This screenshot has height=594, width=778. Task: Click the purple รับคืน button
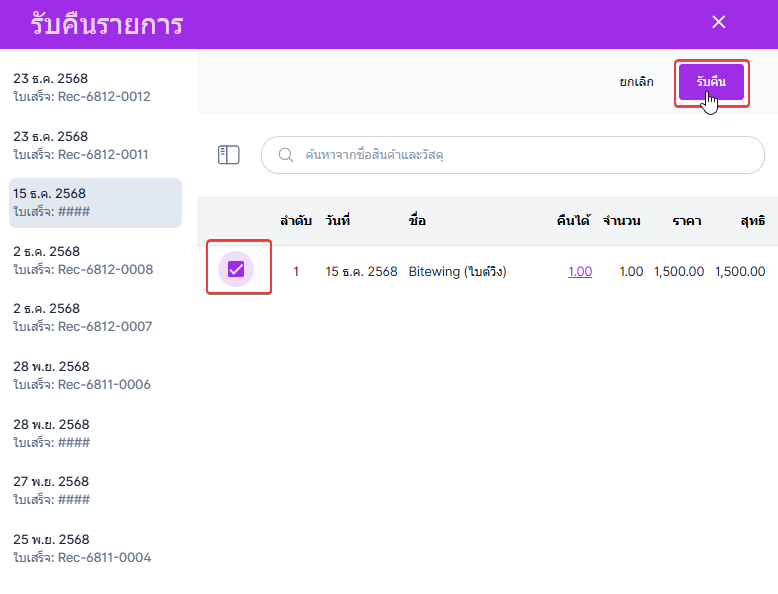711,82
